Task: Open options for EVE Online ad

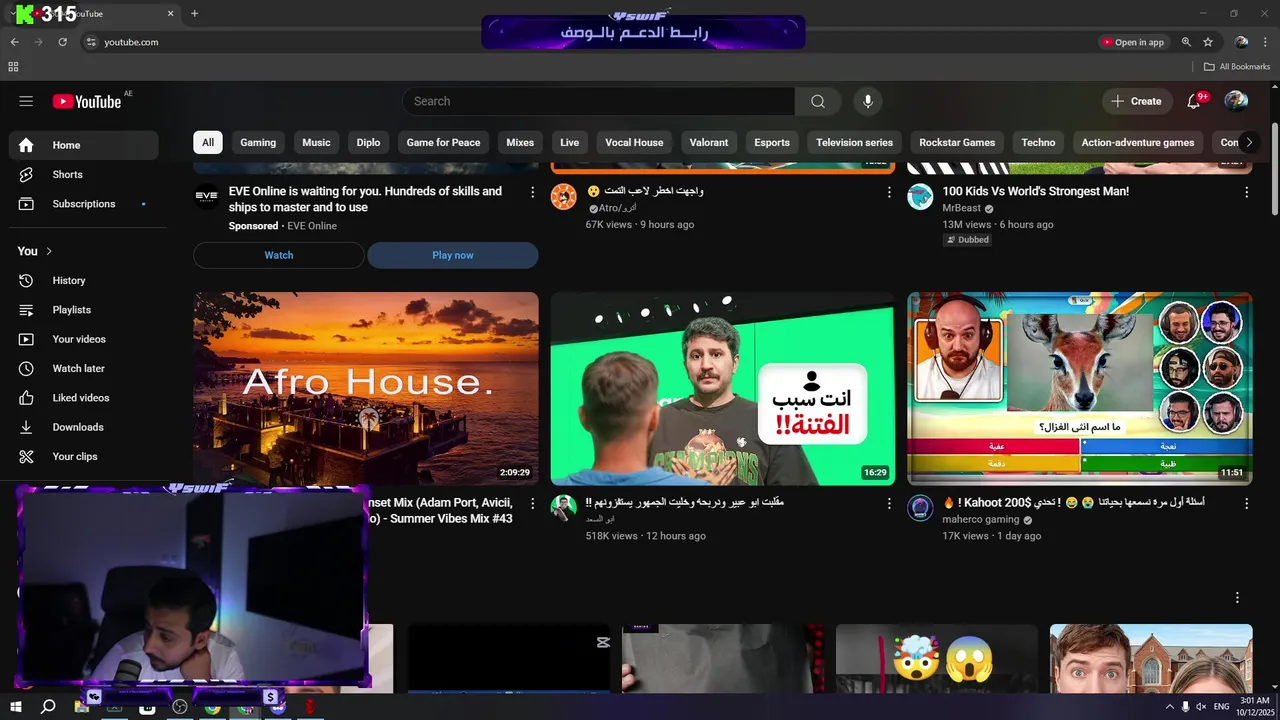Action: coord(532,192)
